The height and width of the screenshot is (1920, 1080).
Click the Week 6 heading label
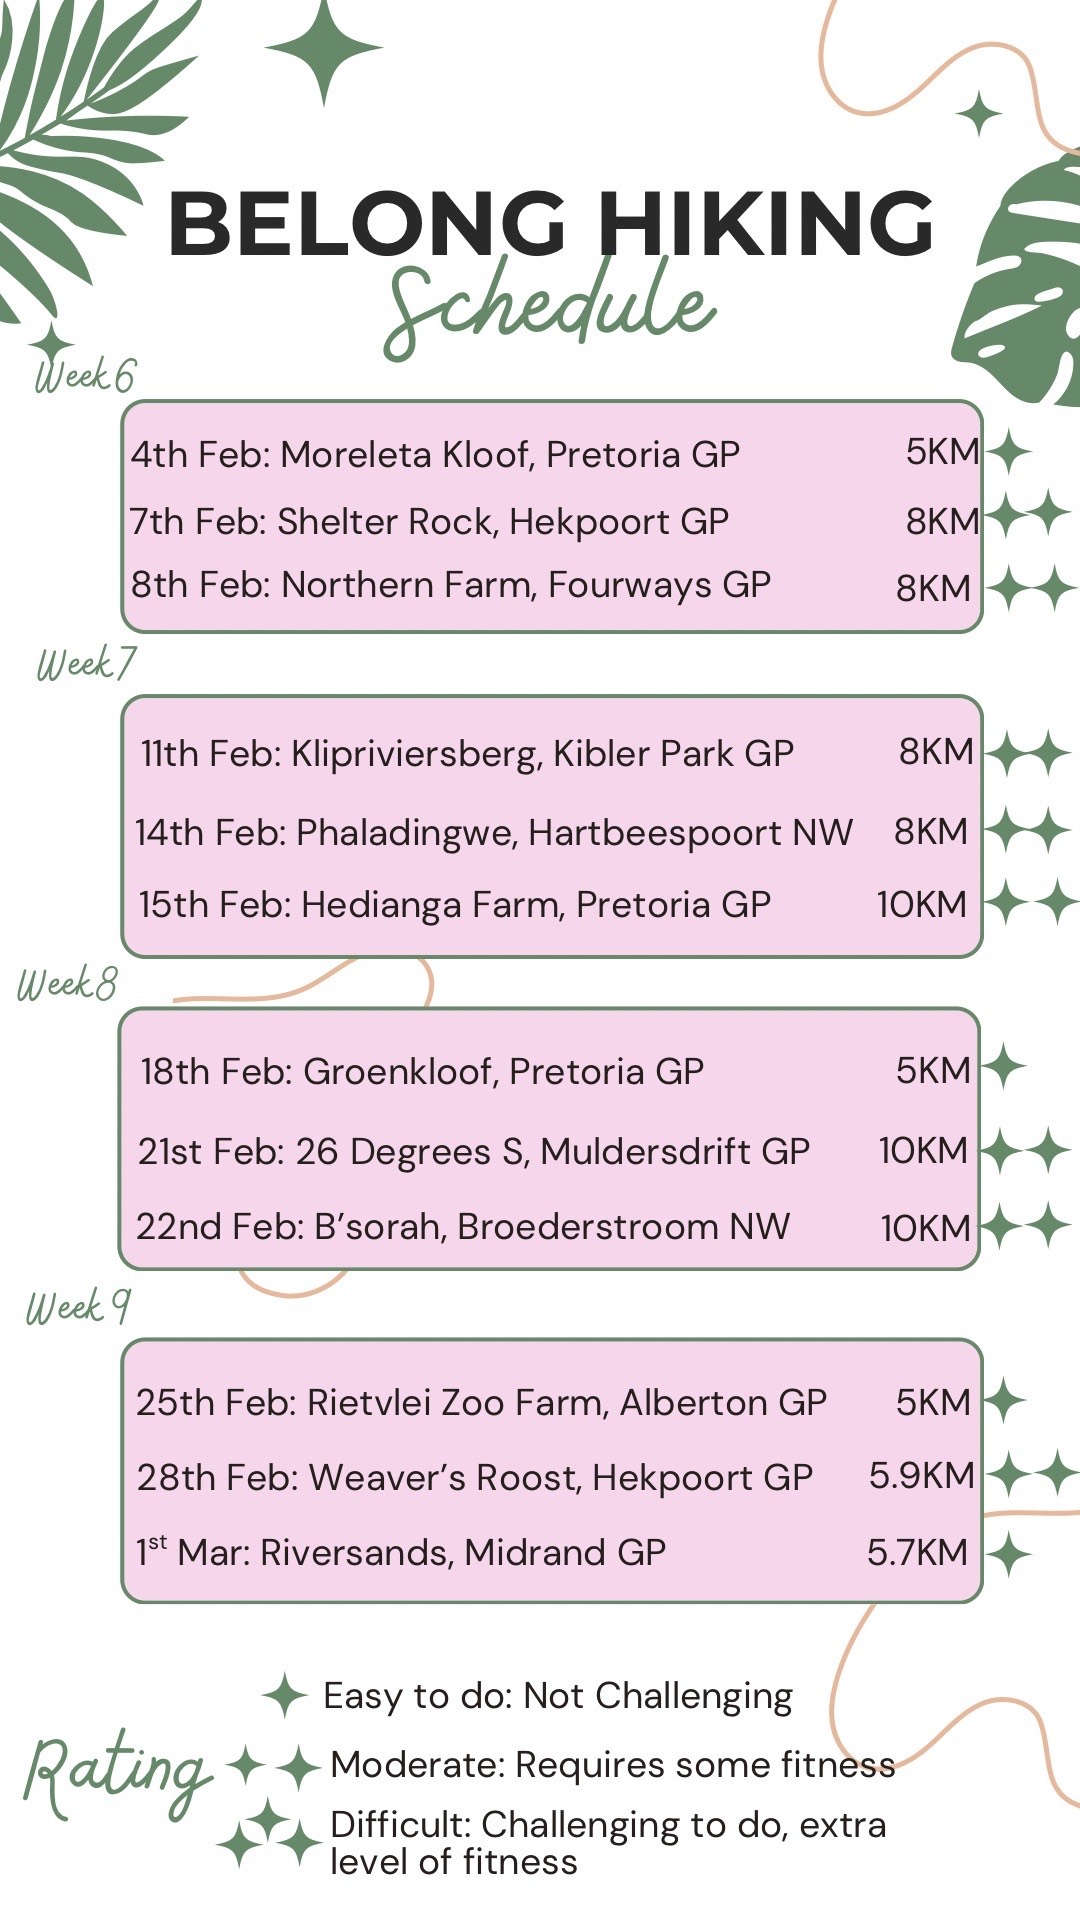[x=85, y=375]
